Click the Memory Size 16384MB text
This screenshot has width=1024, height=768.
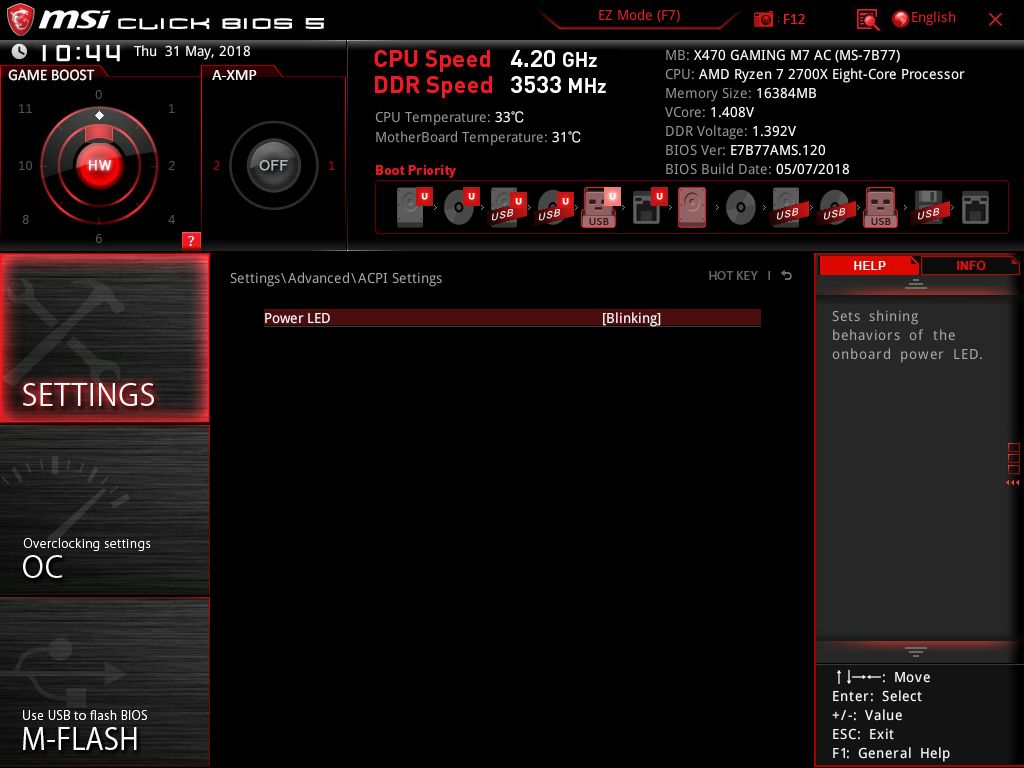(x=741, y=93)
